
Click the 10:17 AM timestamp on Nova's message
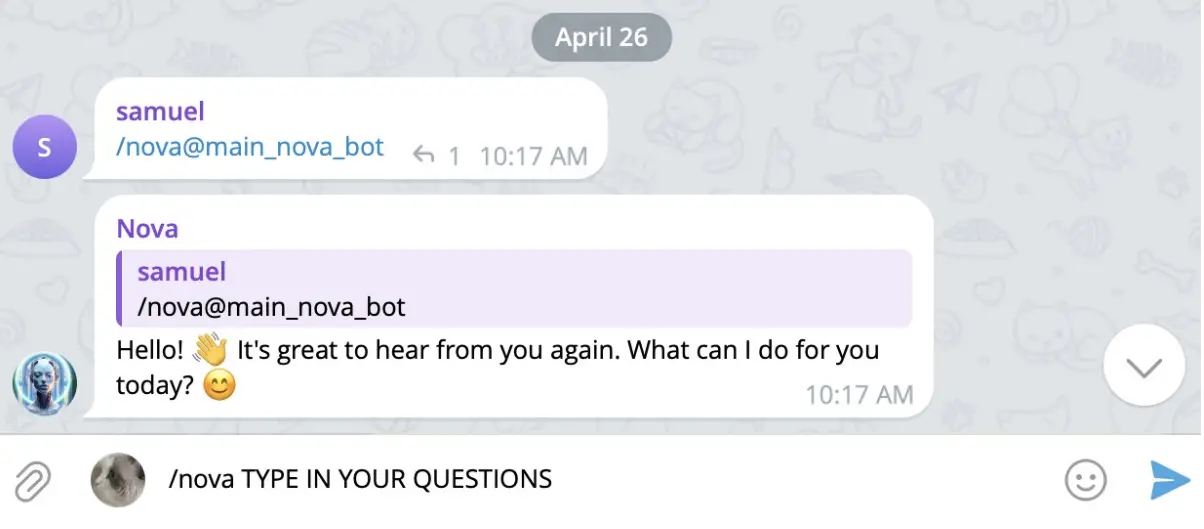pyautogui.click(x=859, y=395)
